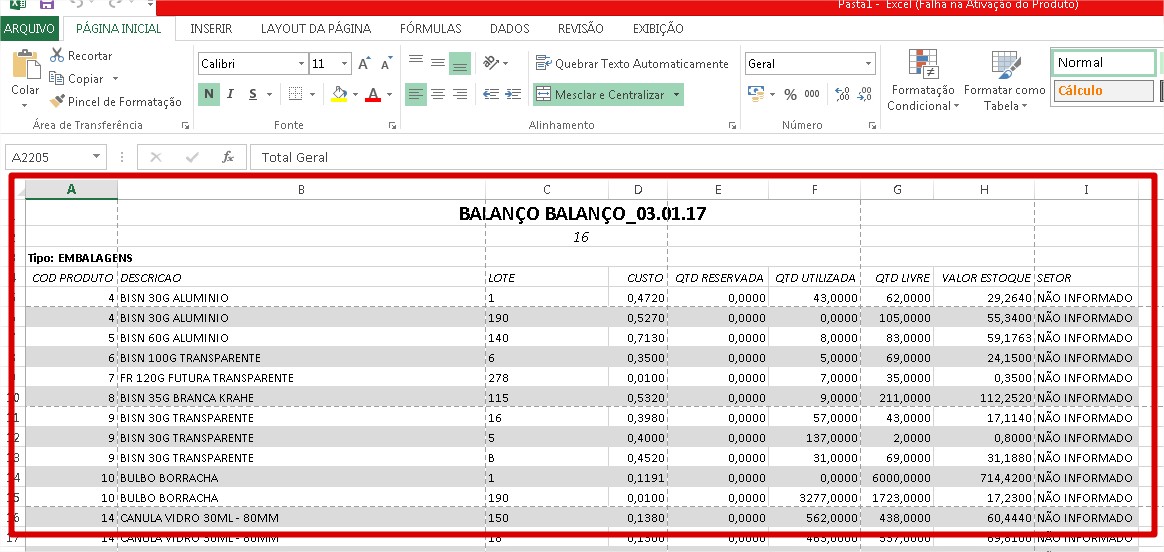Image resolution: width=1164 pixels, height=552 pixels.
Task: Apply the yellow fill color bucket
Action: [x=338, y=95]
